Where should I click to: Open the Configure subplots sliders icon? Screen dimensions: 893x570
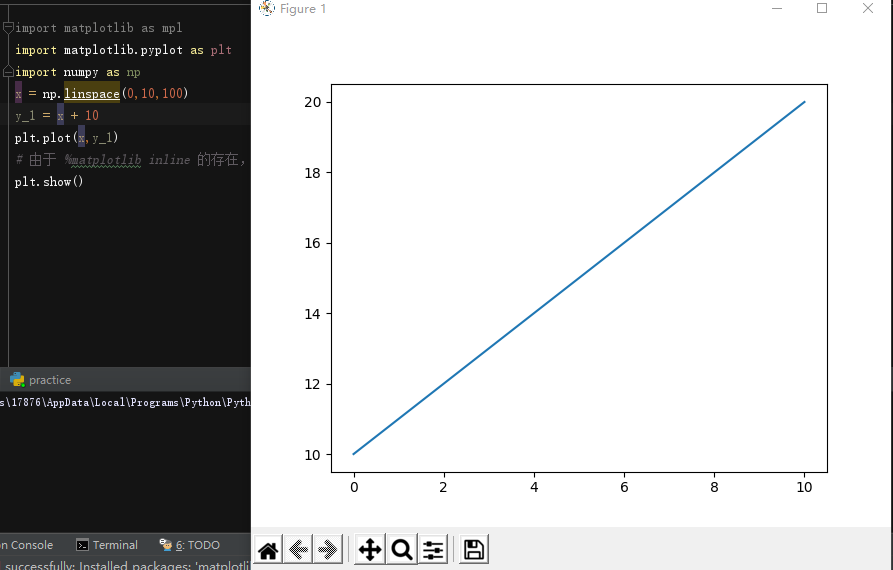pyautogui.click(x=433, y=550)
